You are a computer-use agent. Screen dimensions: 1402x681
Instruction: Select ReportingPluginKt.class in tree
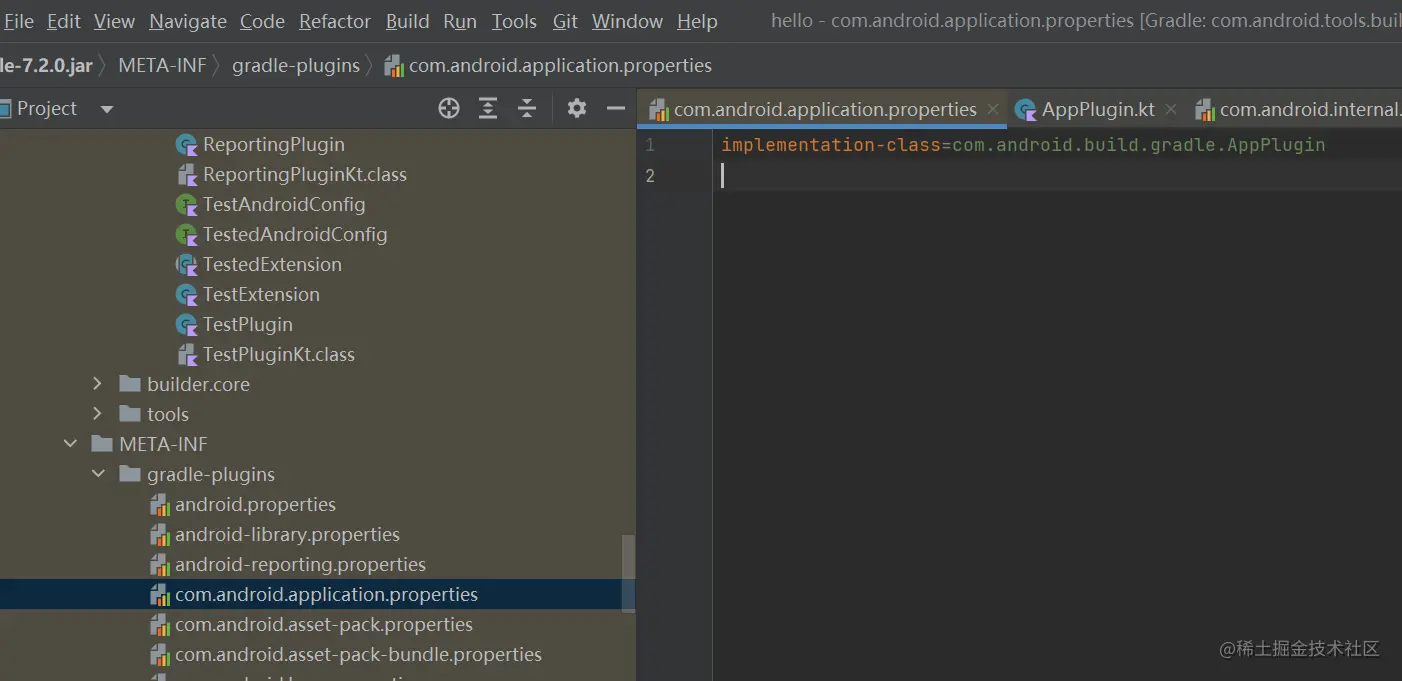pyautogui.click(x=305, y=174)
